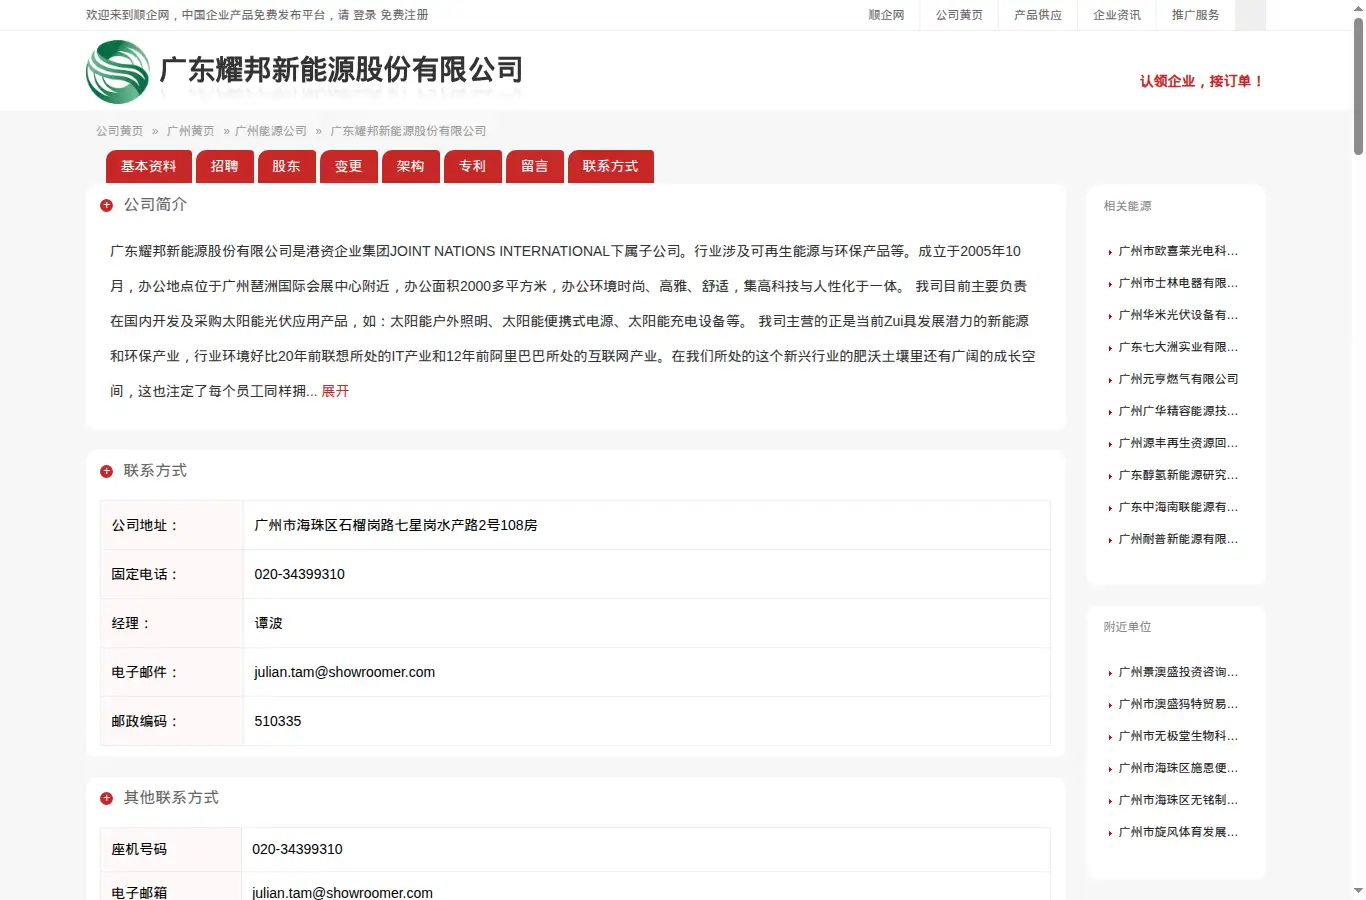Open related company 广州市士林电器有限…

[x=1178, y=283]
